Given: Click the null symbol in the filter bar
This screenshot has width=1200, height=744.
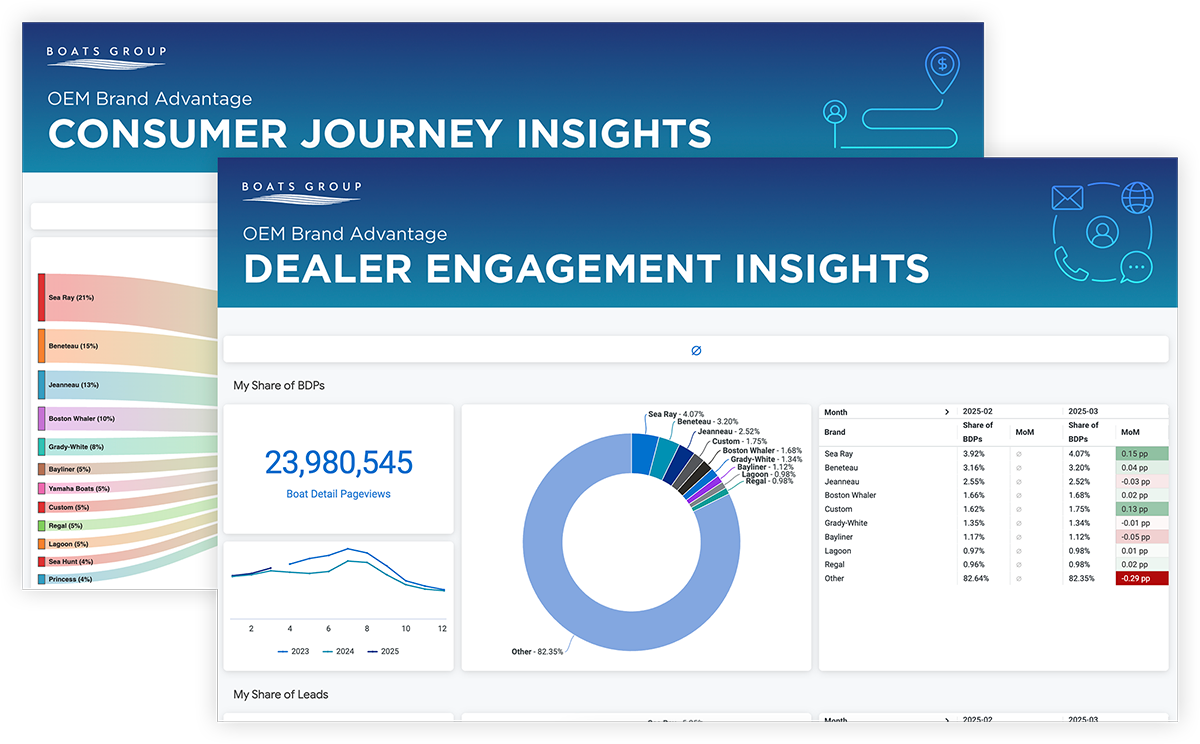Looking at the screenshot, I should tap(696, 350).
